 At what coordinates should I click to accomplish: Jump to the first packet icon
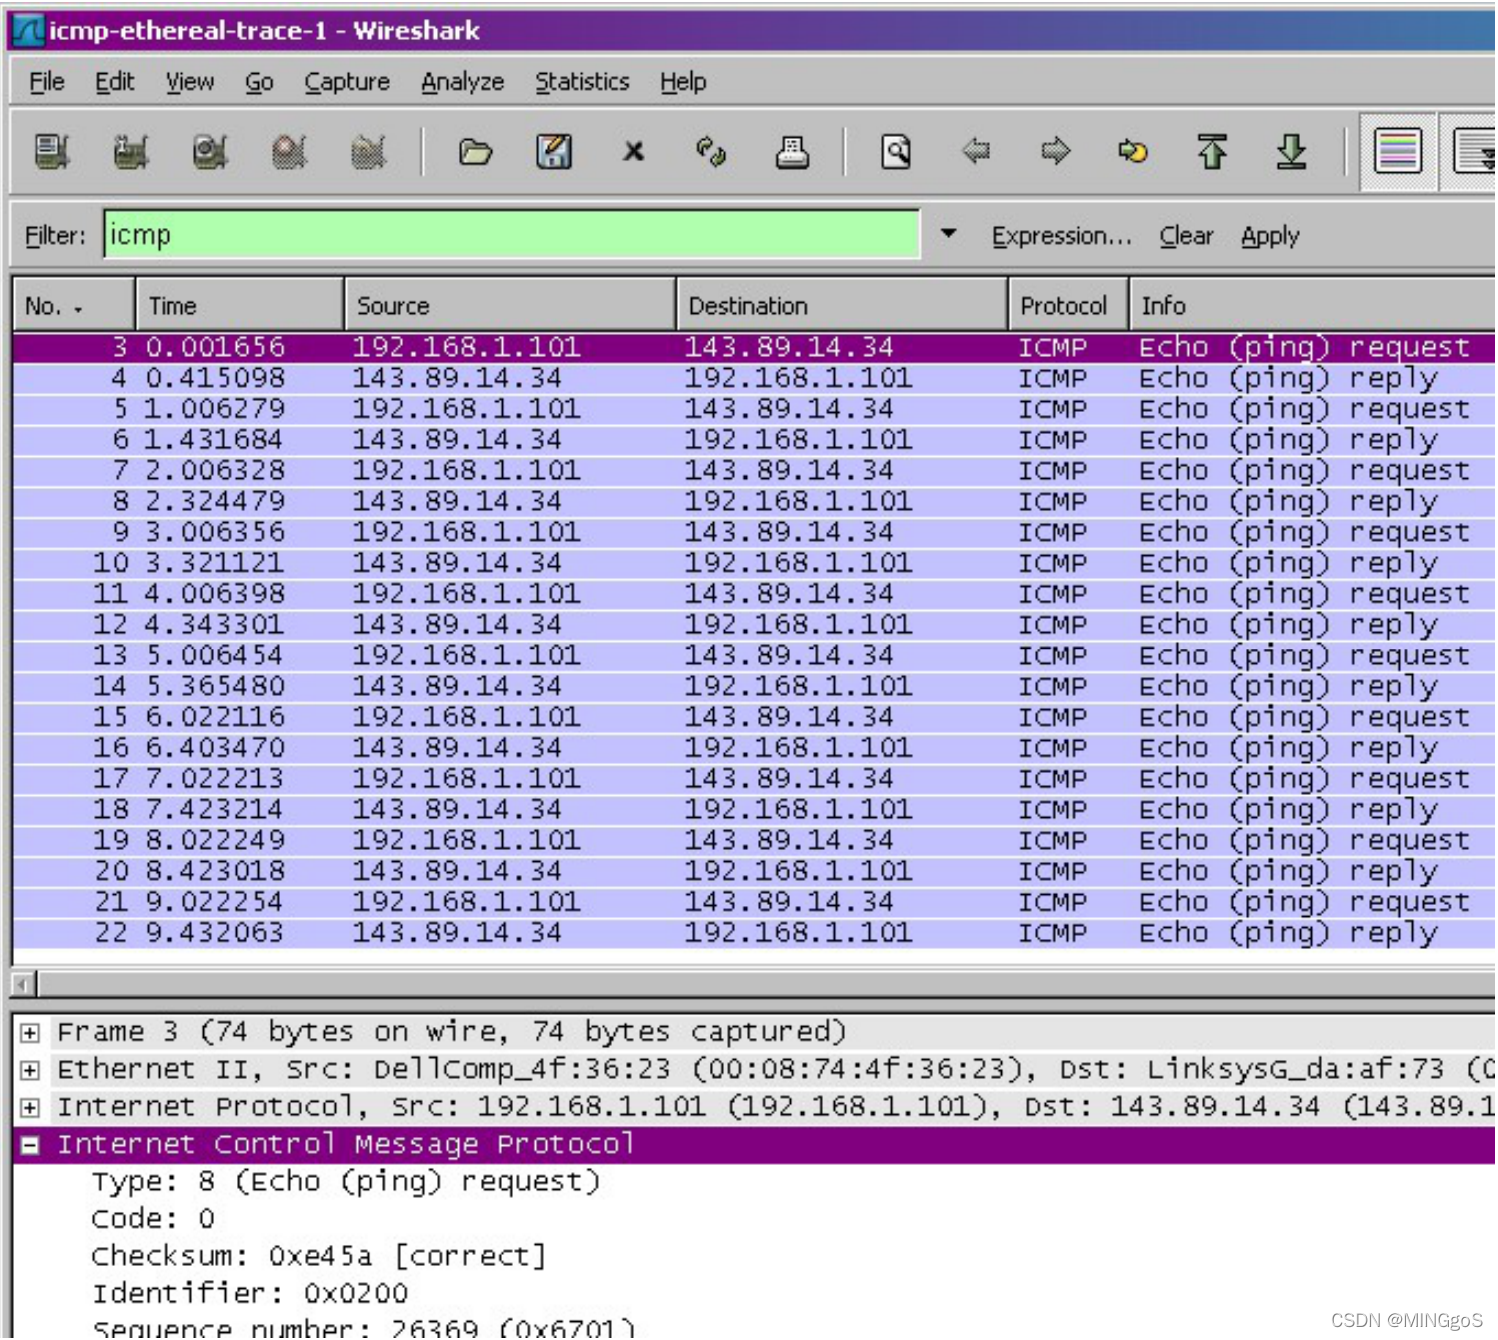[1212, 152]
